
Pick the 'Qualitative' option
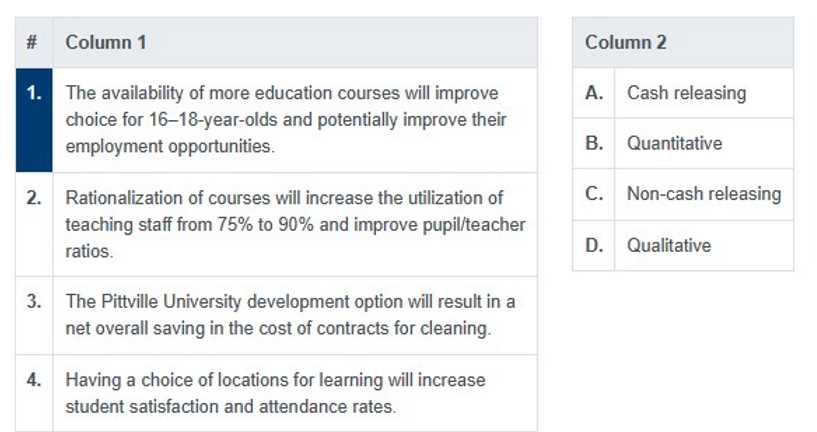[x=669, y=245]
